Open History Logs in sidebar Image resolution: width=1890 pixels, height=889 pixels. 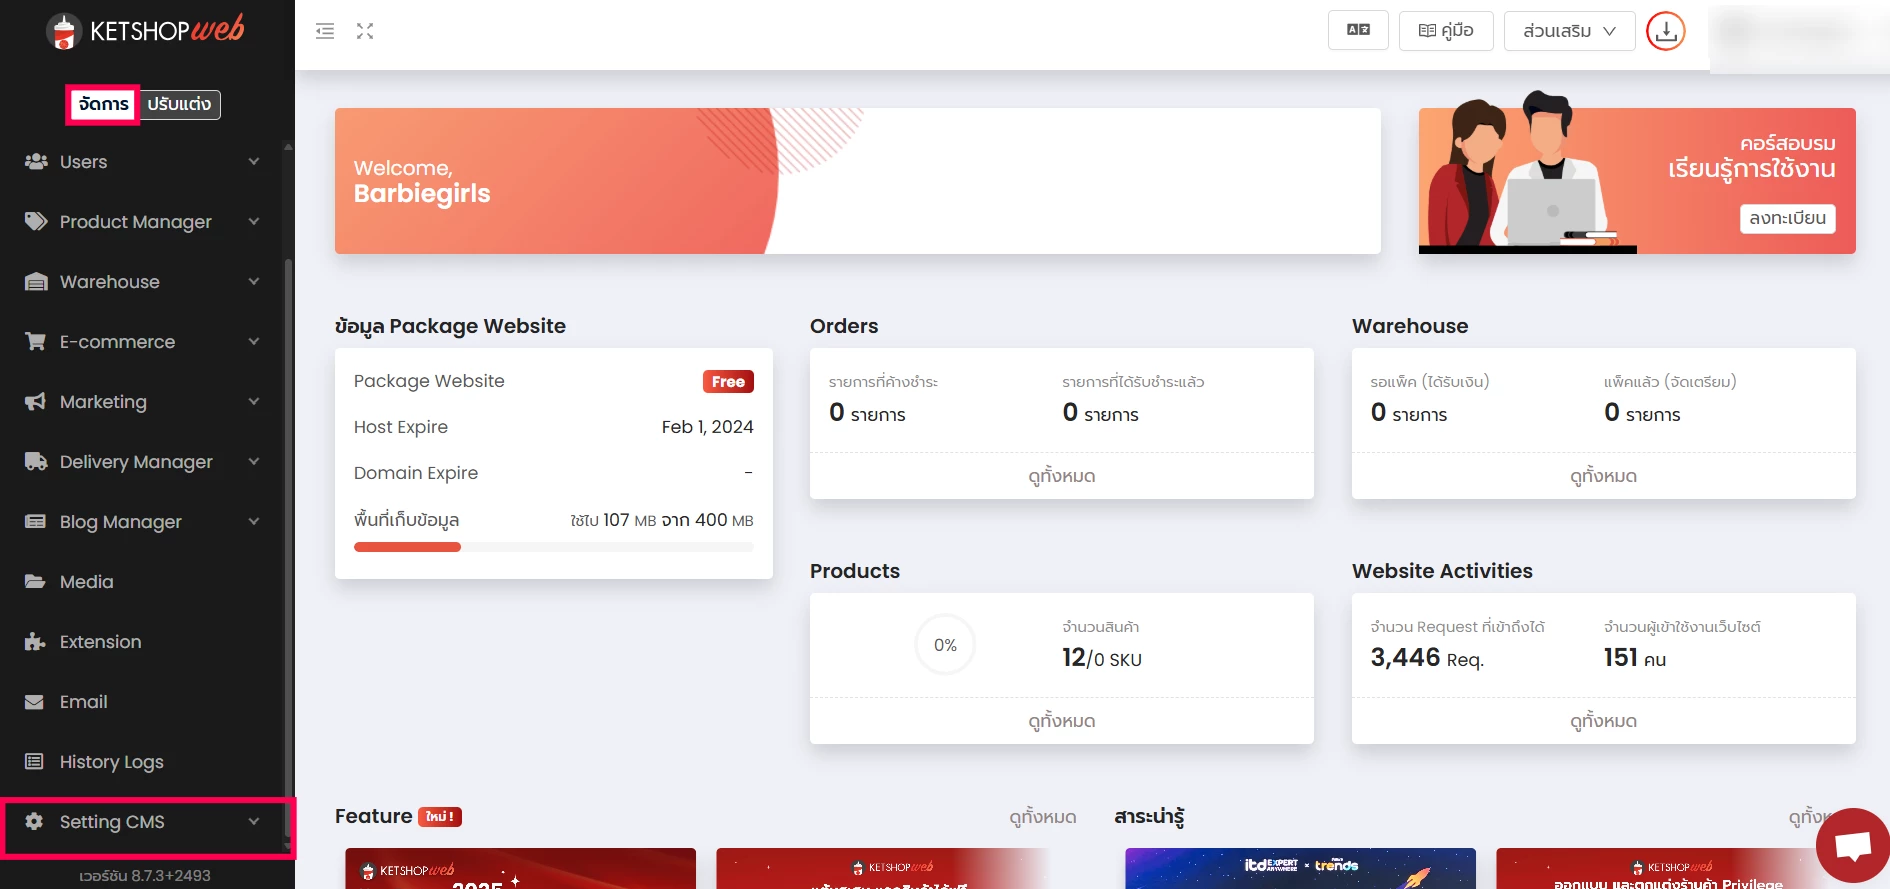(111, 762)
